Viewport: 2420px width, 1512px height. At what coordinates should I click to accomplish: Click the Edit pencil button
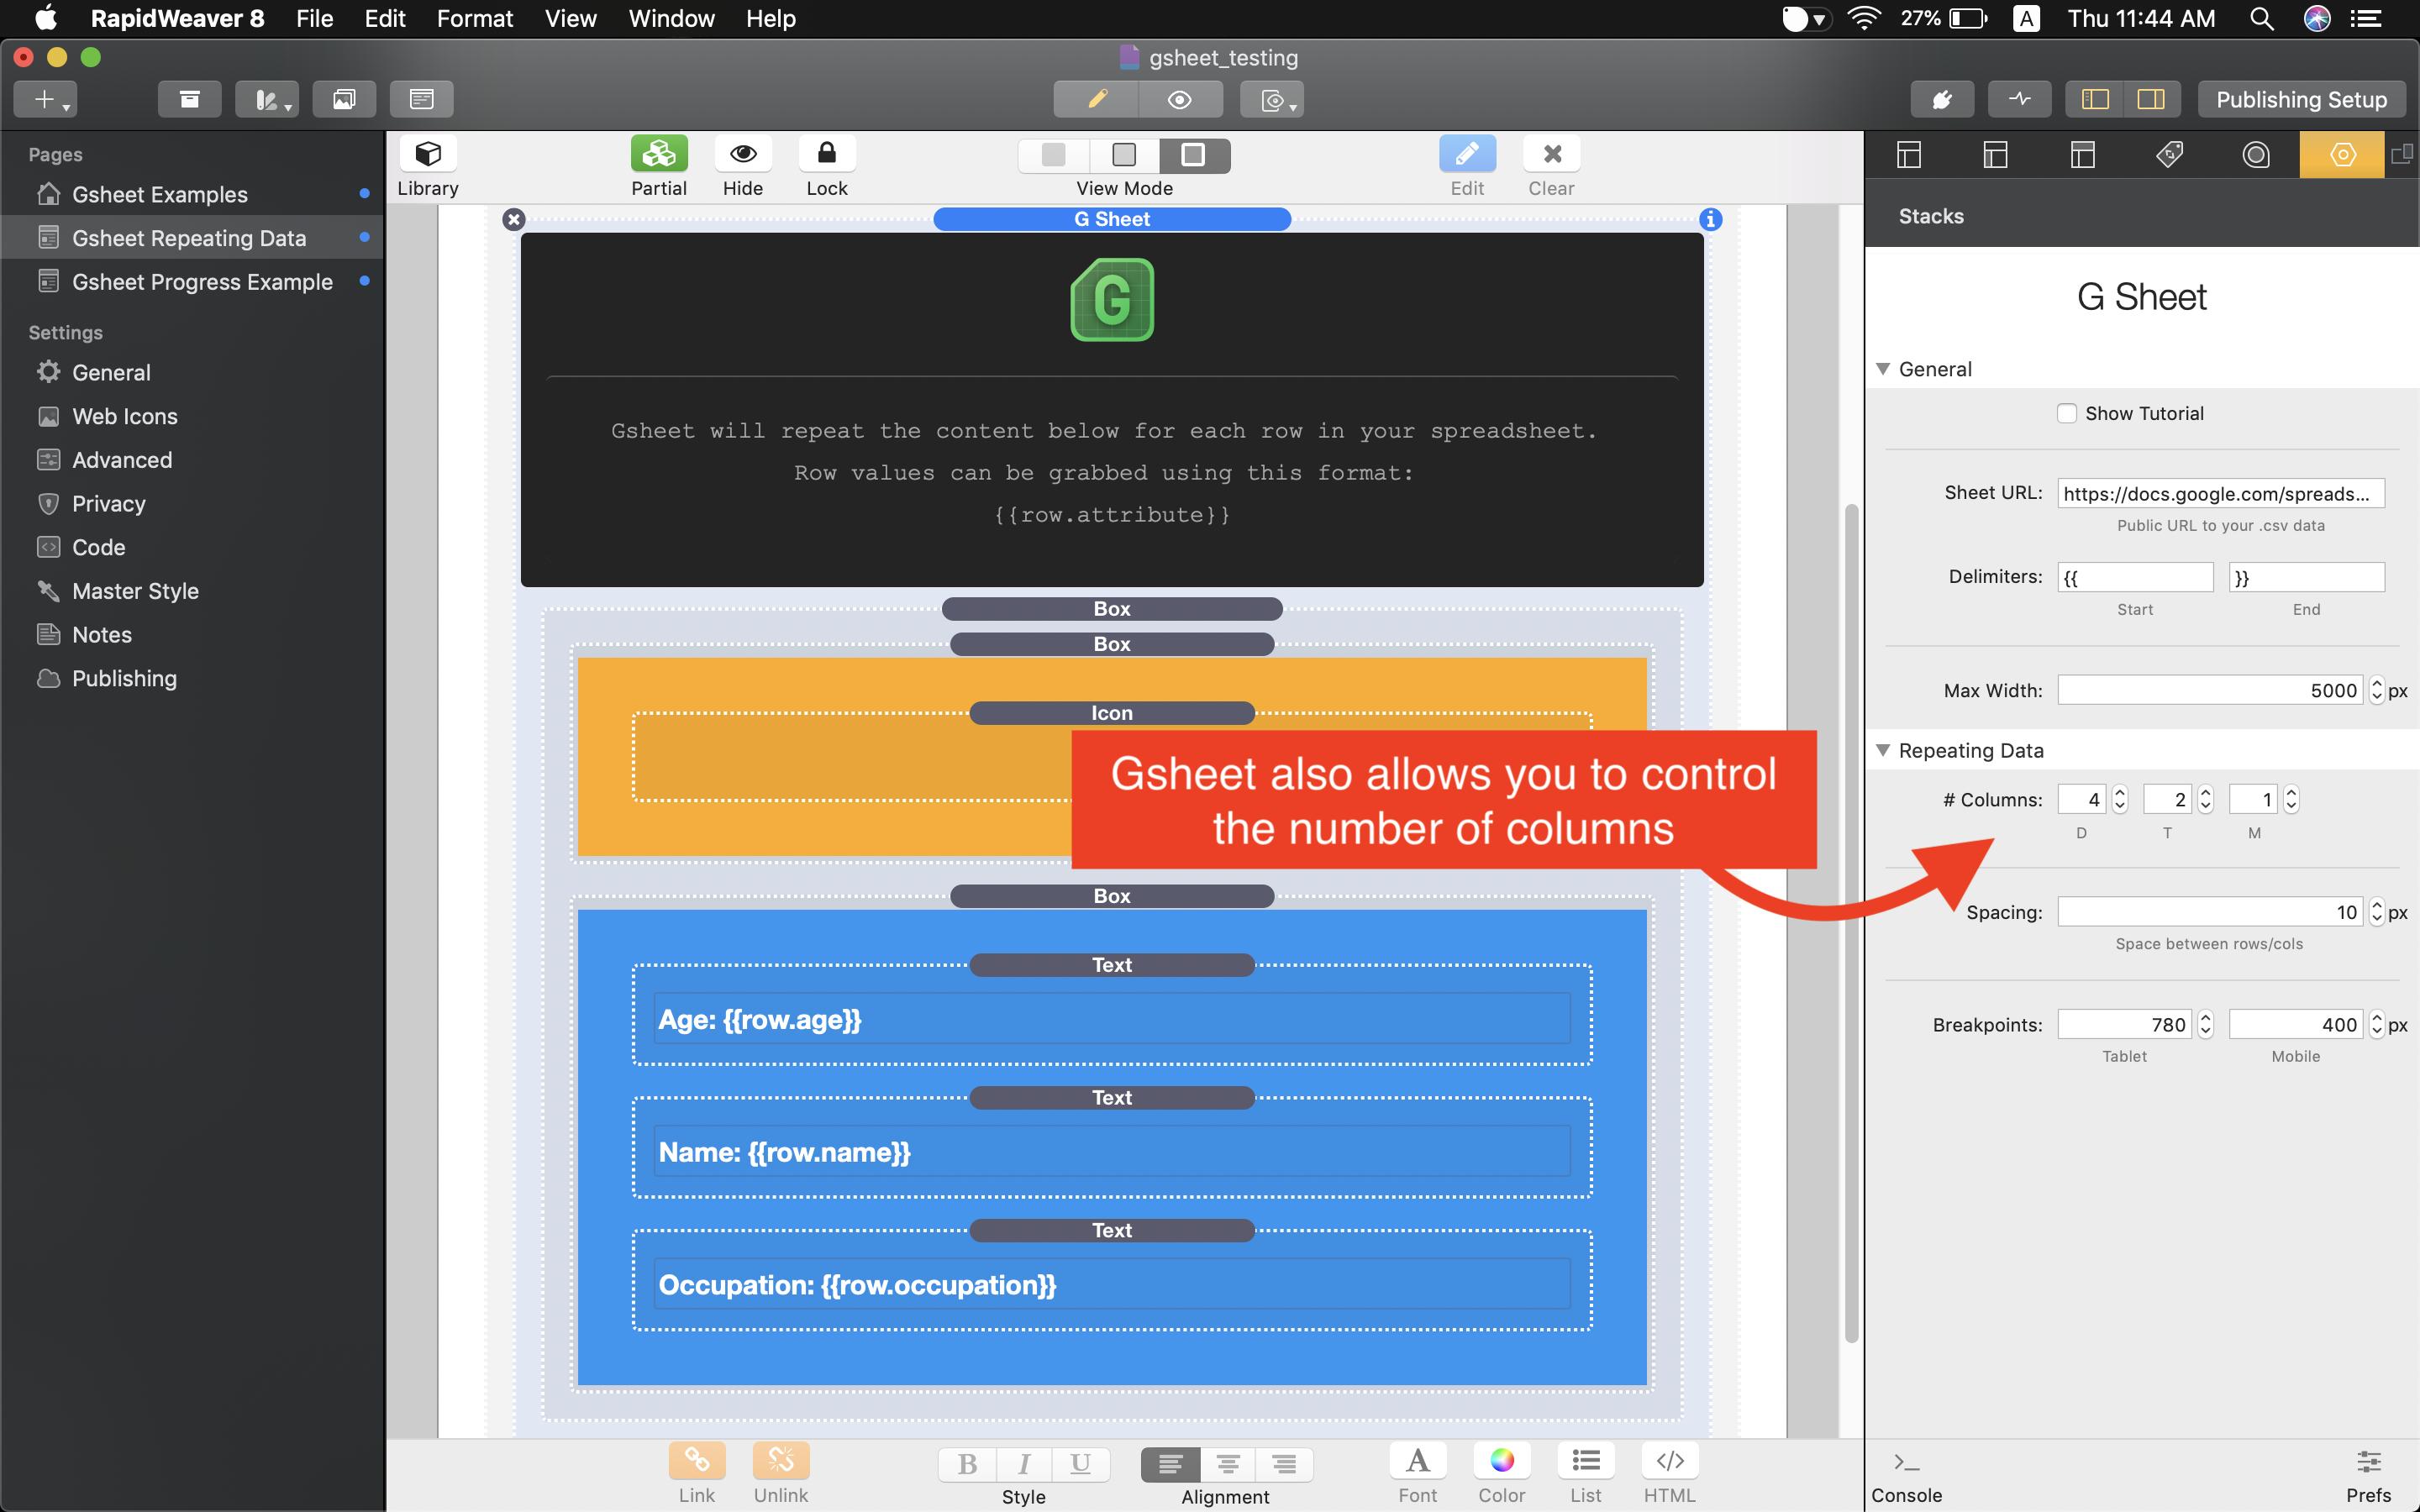[x=1467, y=154]
